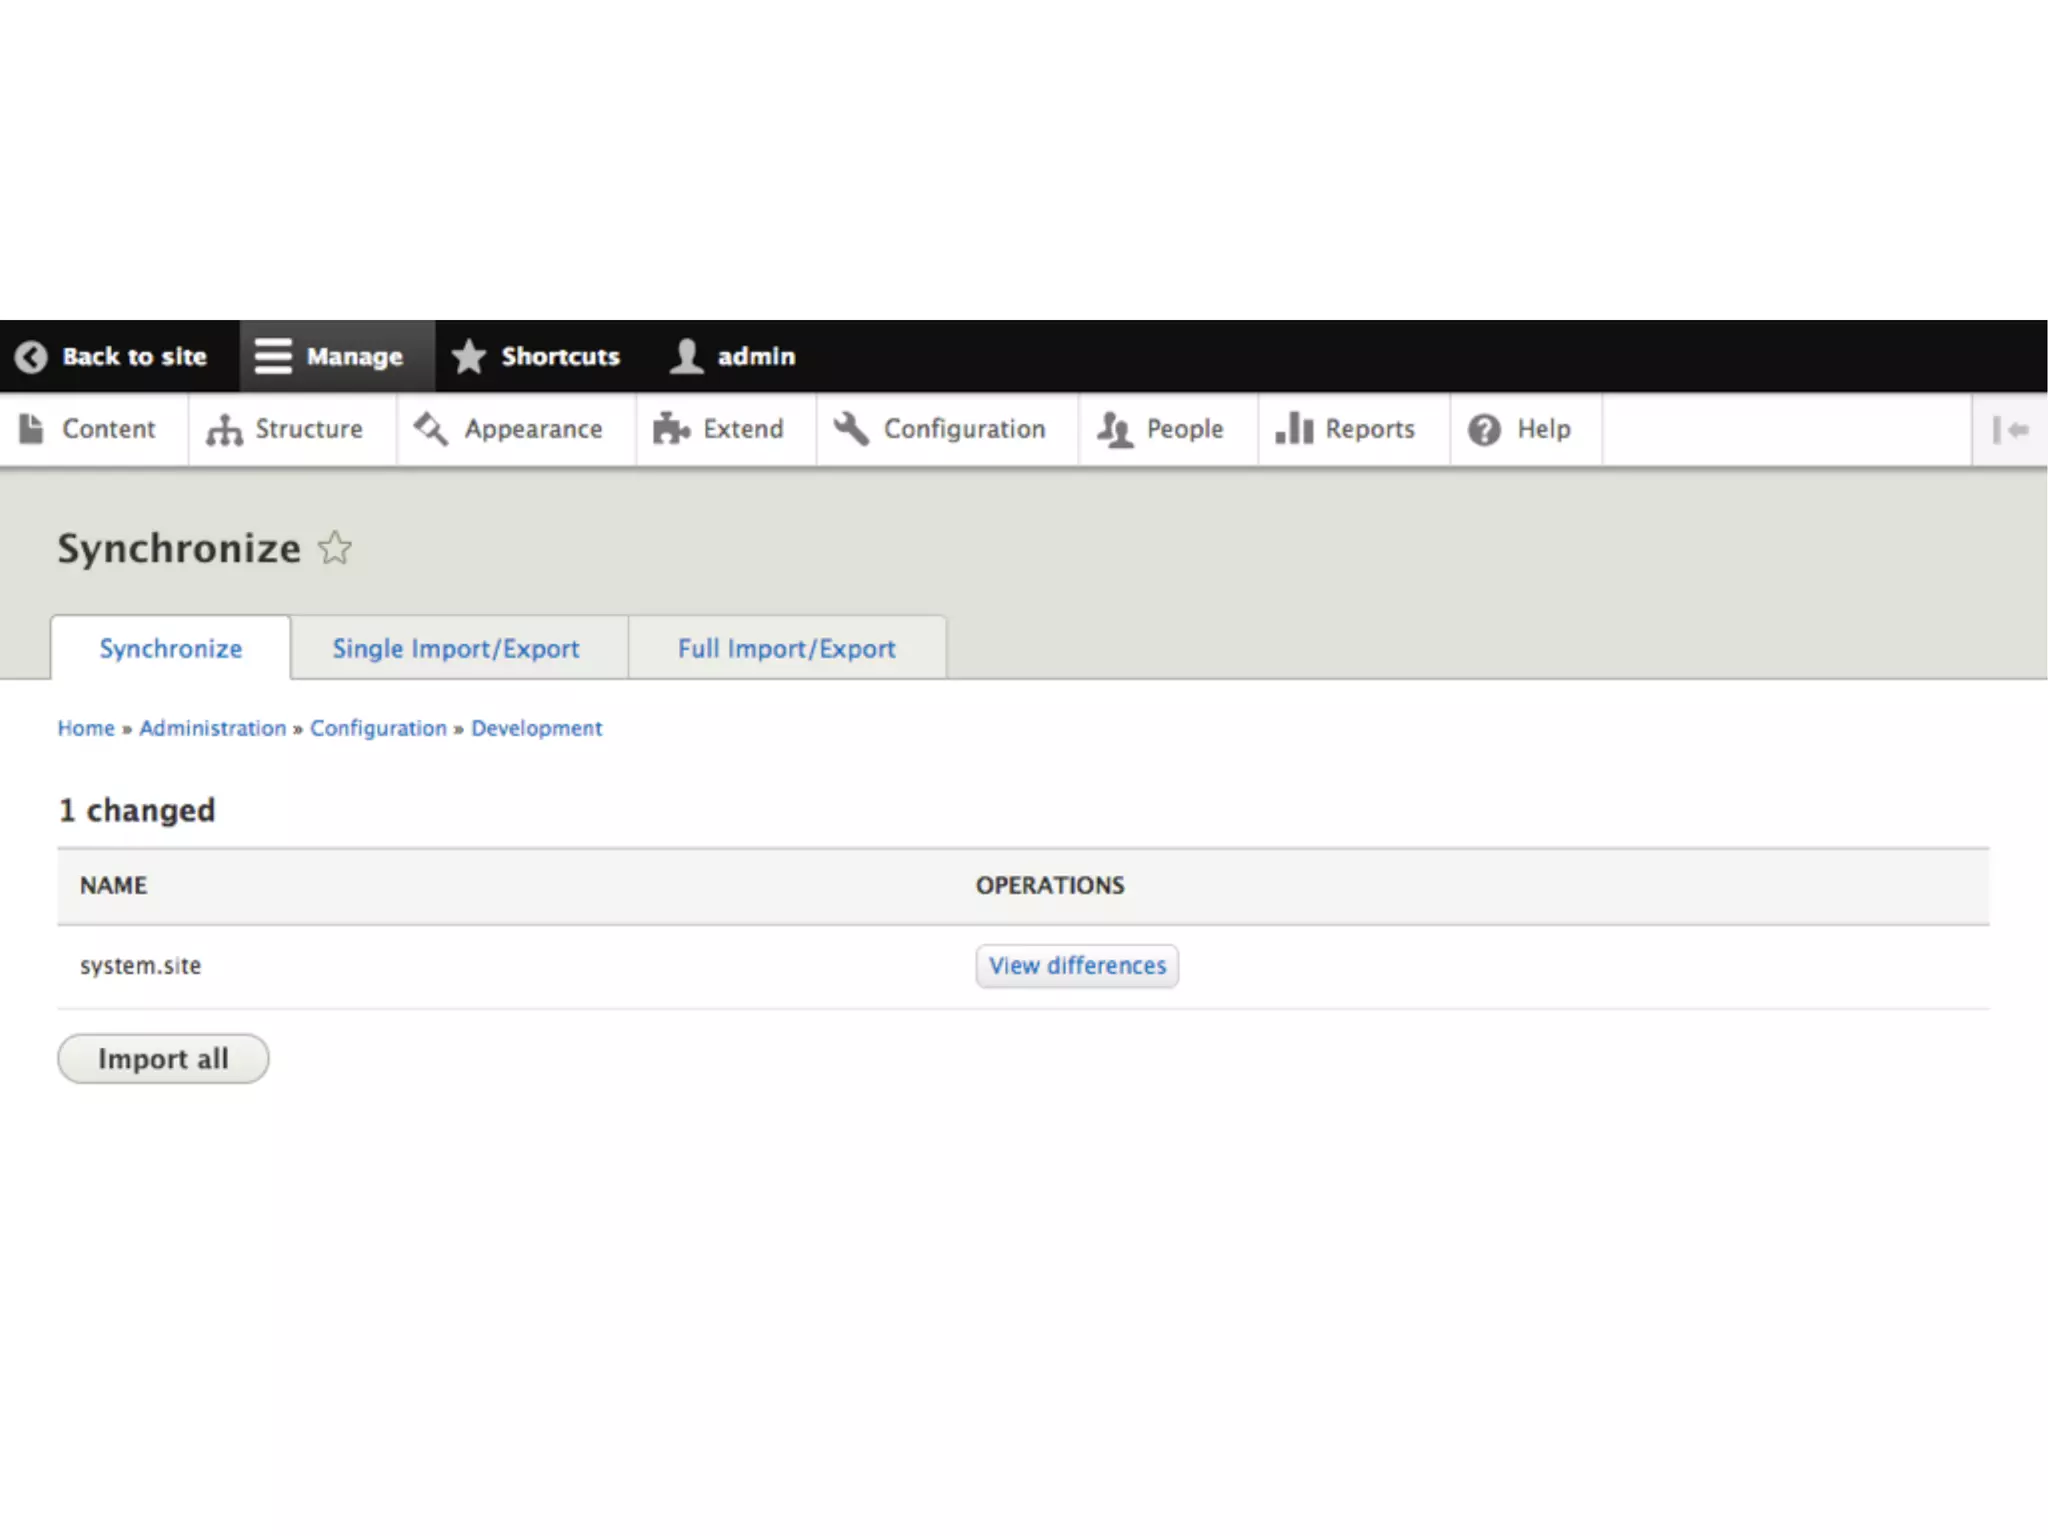This screenshot has height=1536, width=2048.
Task: Click the Structure hierarchy icon
Action: coord(224,430)
